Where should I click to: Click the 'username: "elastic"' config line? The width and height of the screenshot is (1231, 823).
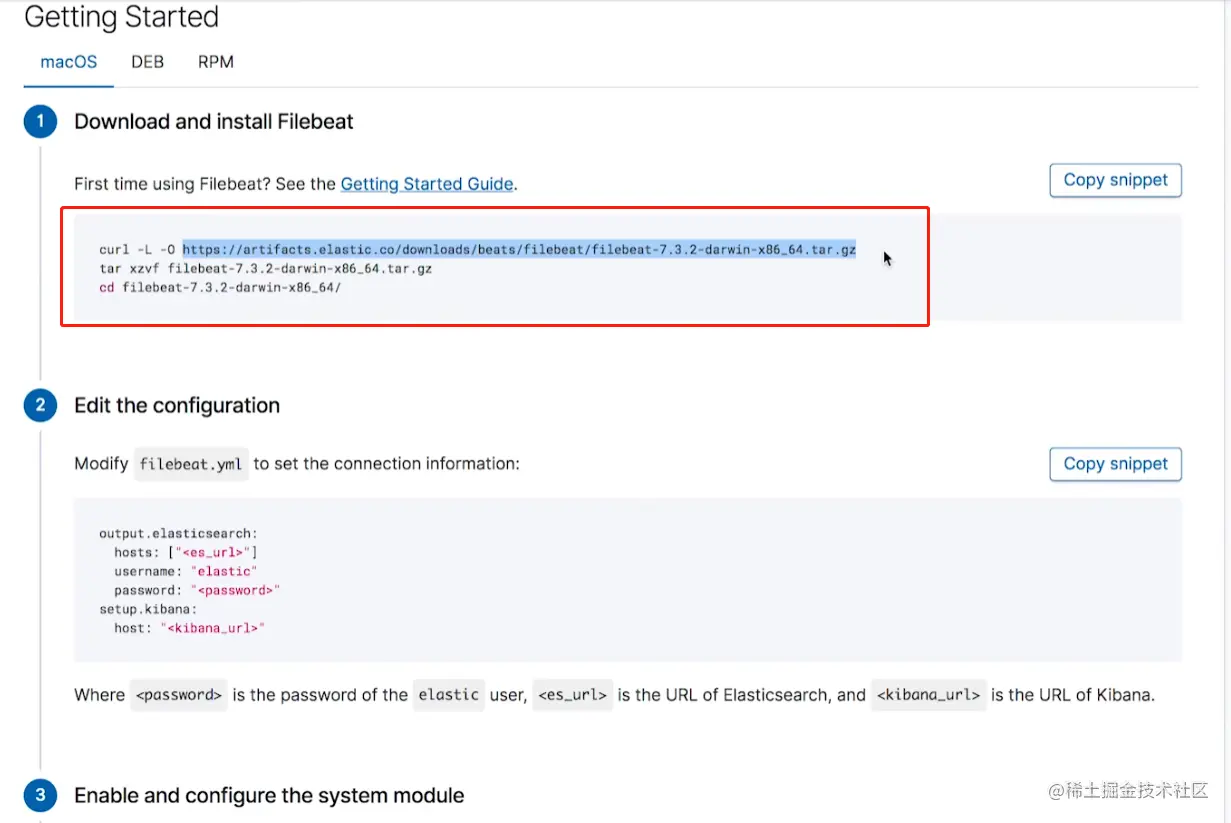[185, 572]
